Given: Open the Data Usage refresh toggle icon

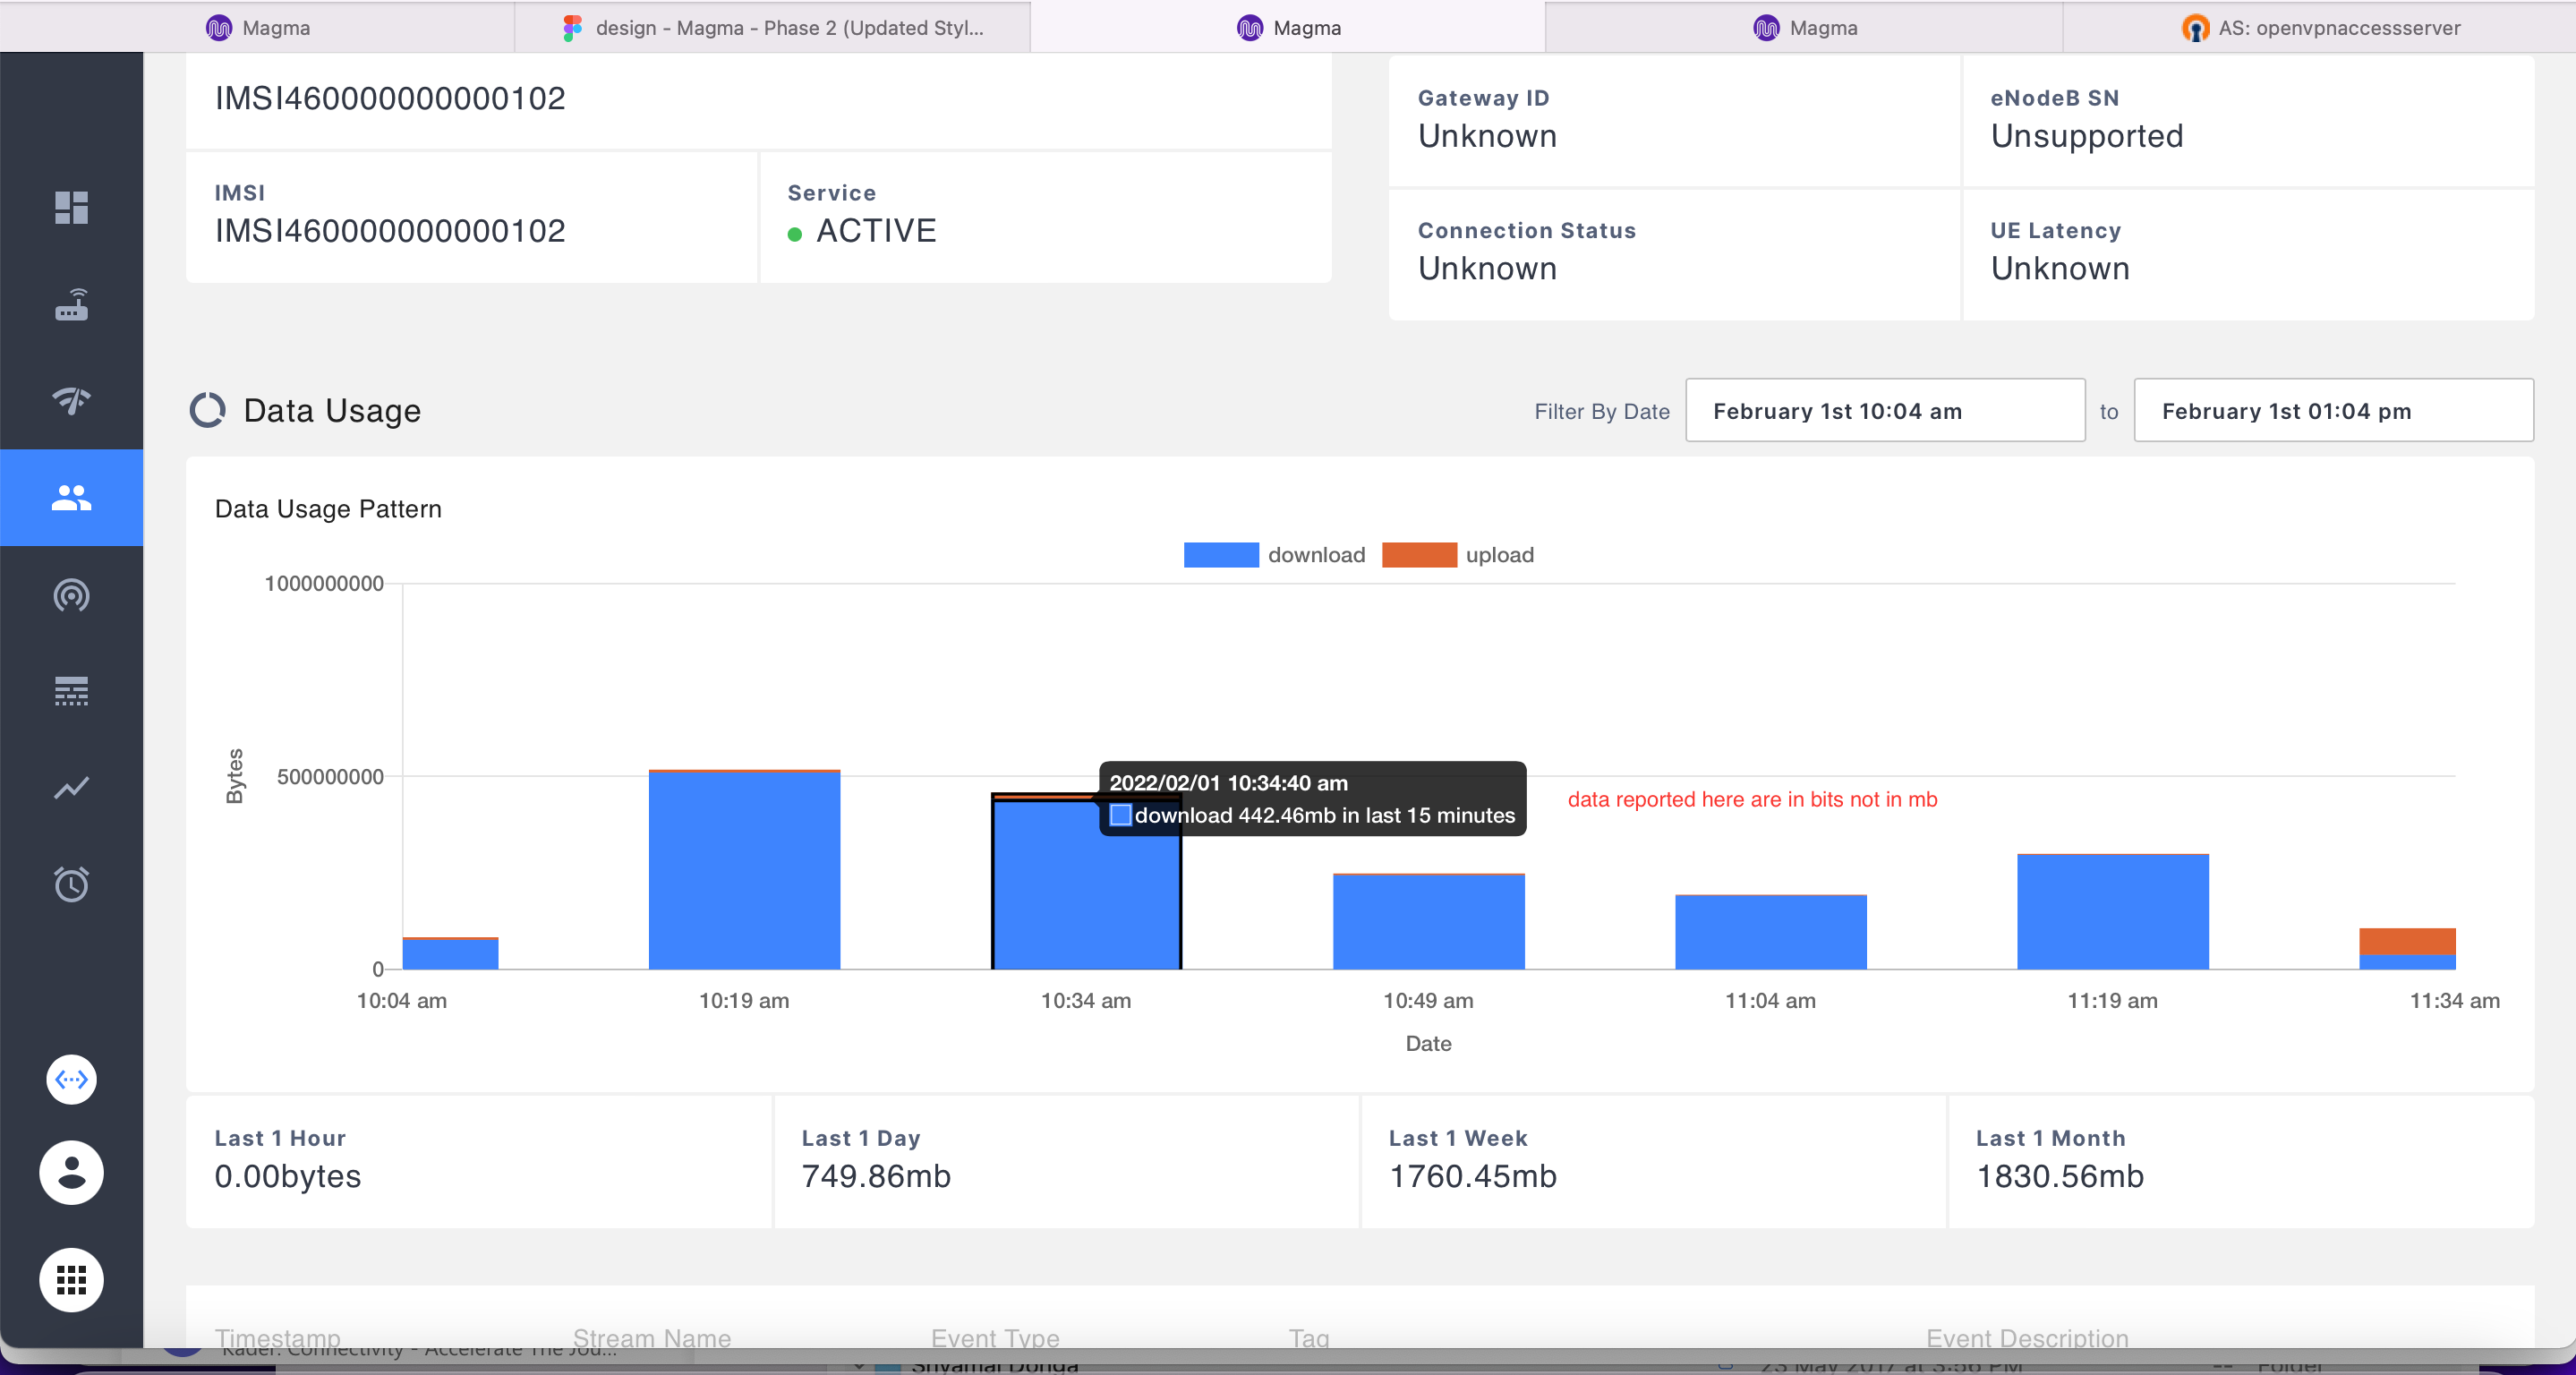Looking at the screenshot, I should [x=208, y=409].
